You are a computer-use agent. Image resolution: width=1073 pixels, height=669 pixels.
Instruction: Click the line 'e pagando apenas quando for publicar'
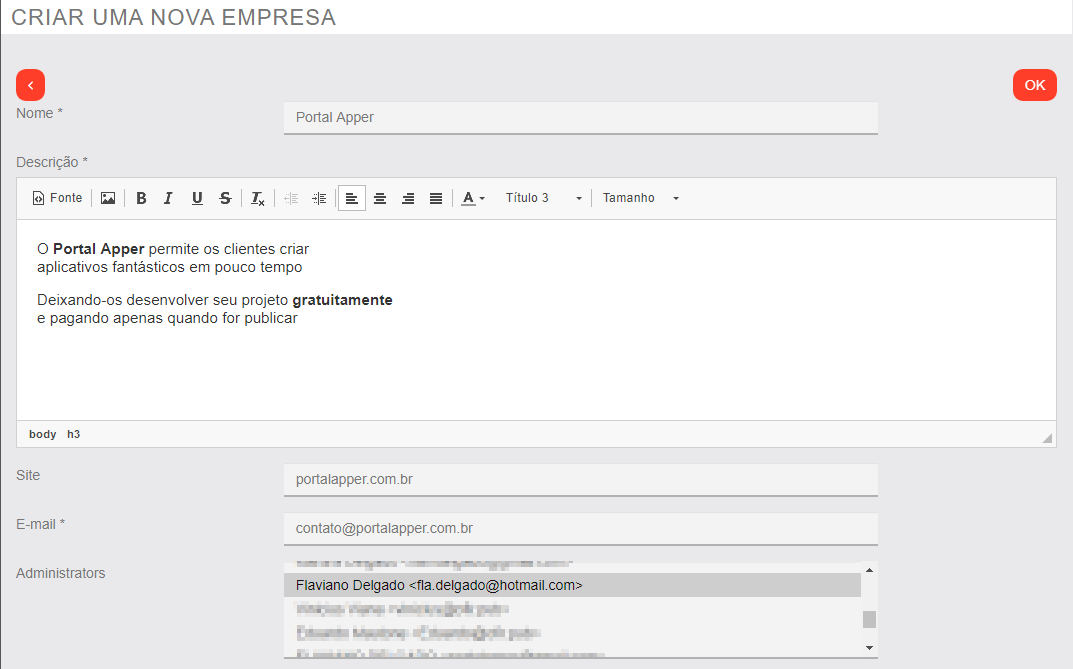coord(167,318)
